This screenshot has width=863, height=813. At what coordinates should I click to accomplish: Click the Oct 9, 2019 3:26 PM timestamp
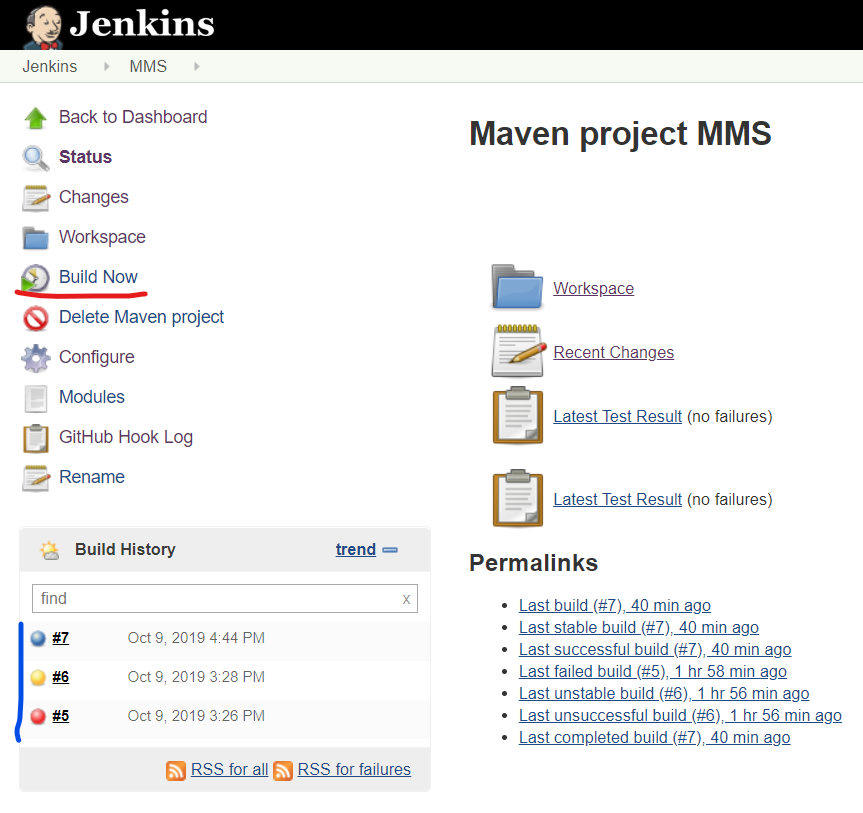point(196,716)
